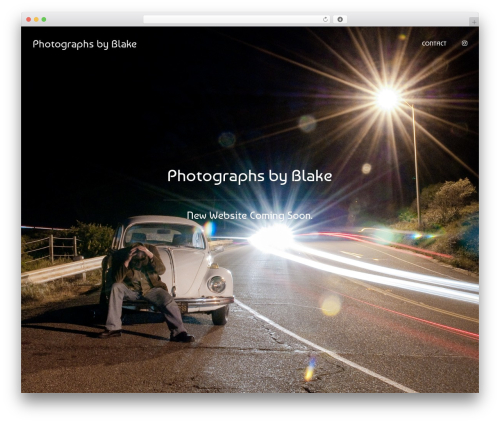Image resolution: width=500 pixels, height=423 pixels.
Task: Click the circular social icon next to CONTACT
Action: tap(465, 43)
